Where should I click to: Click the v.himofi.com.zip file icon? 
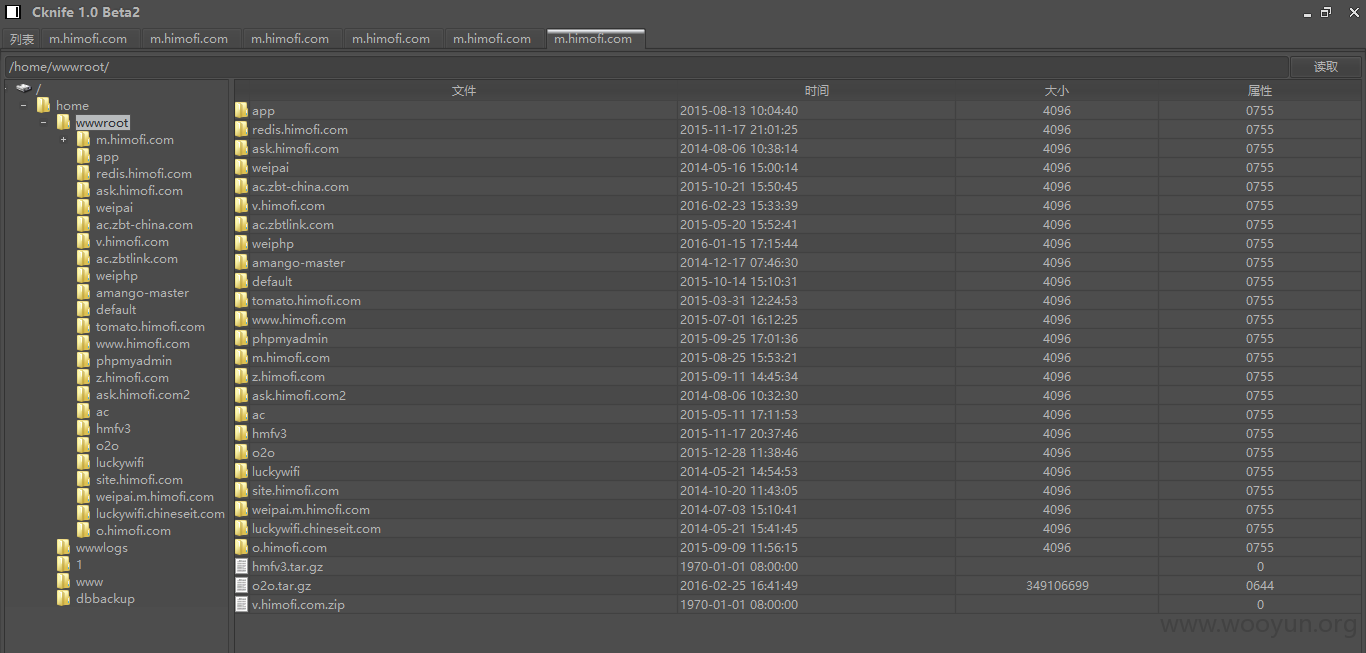click(x=241, y=604)
